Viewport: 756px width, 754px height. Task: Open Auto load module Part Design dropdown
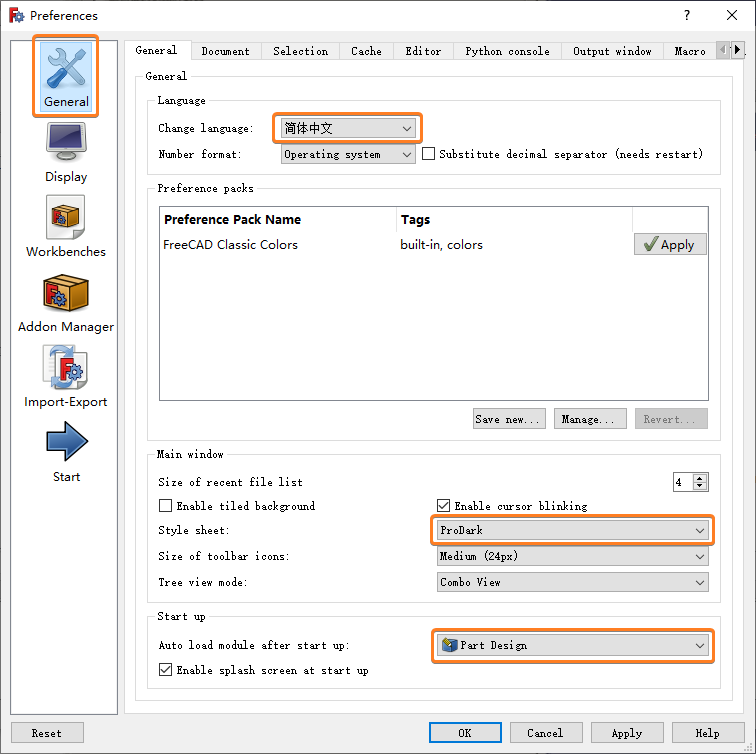[573, 646]
